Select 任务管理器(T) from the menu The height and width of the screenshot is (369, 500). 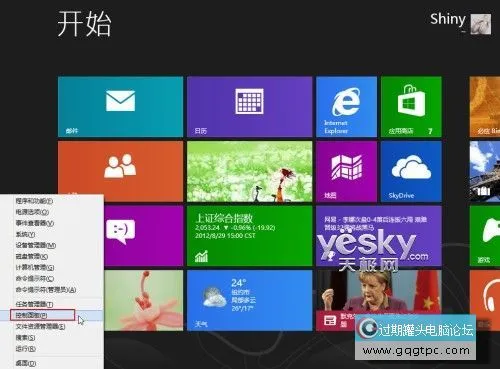click(34, 304)
